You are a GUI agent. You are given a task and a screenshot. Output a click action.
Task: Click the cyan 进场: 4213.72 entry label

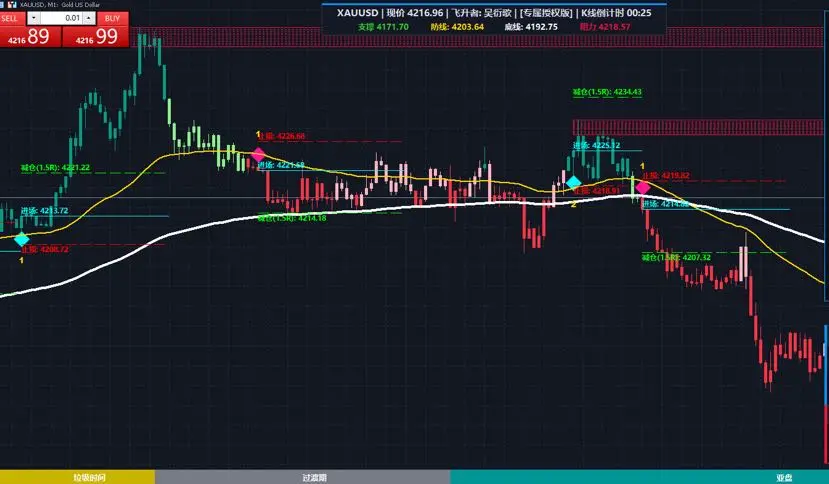click(x=44, y=211)
